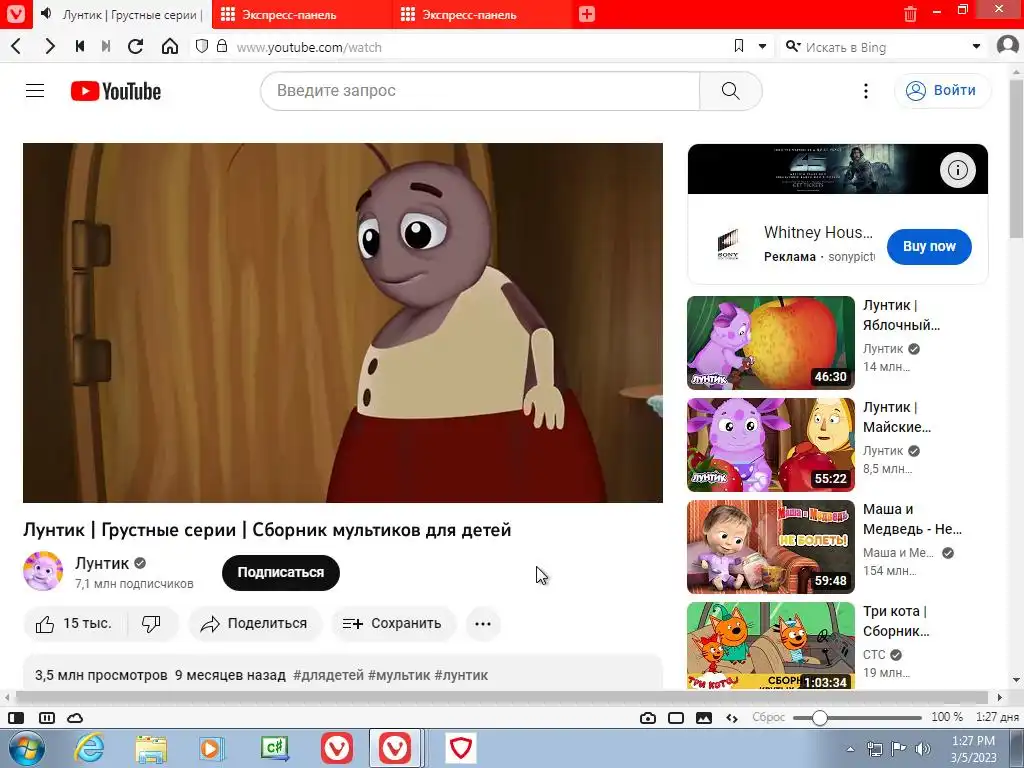1024x768 pixels.
Task: Switch to the first Экспресс-панель tab
Action: tap(302, 14)
